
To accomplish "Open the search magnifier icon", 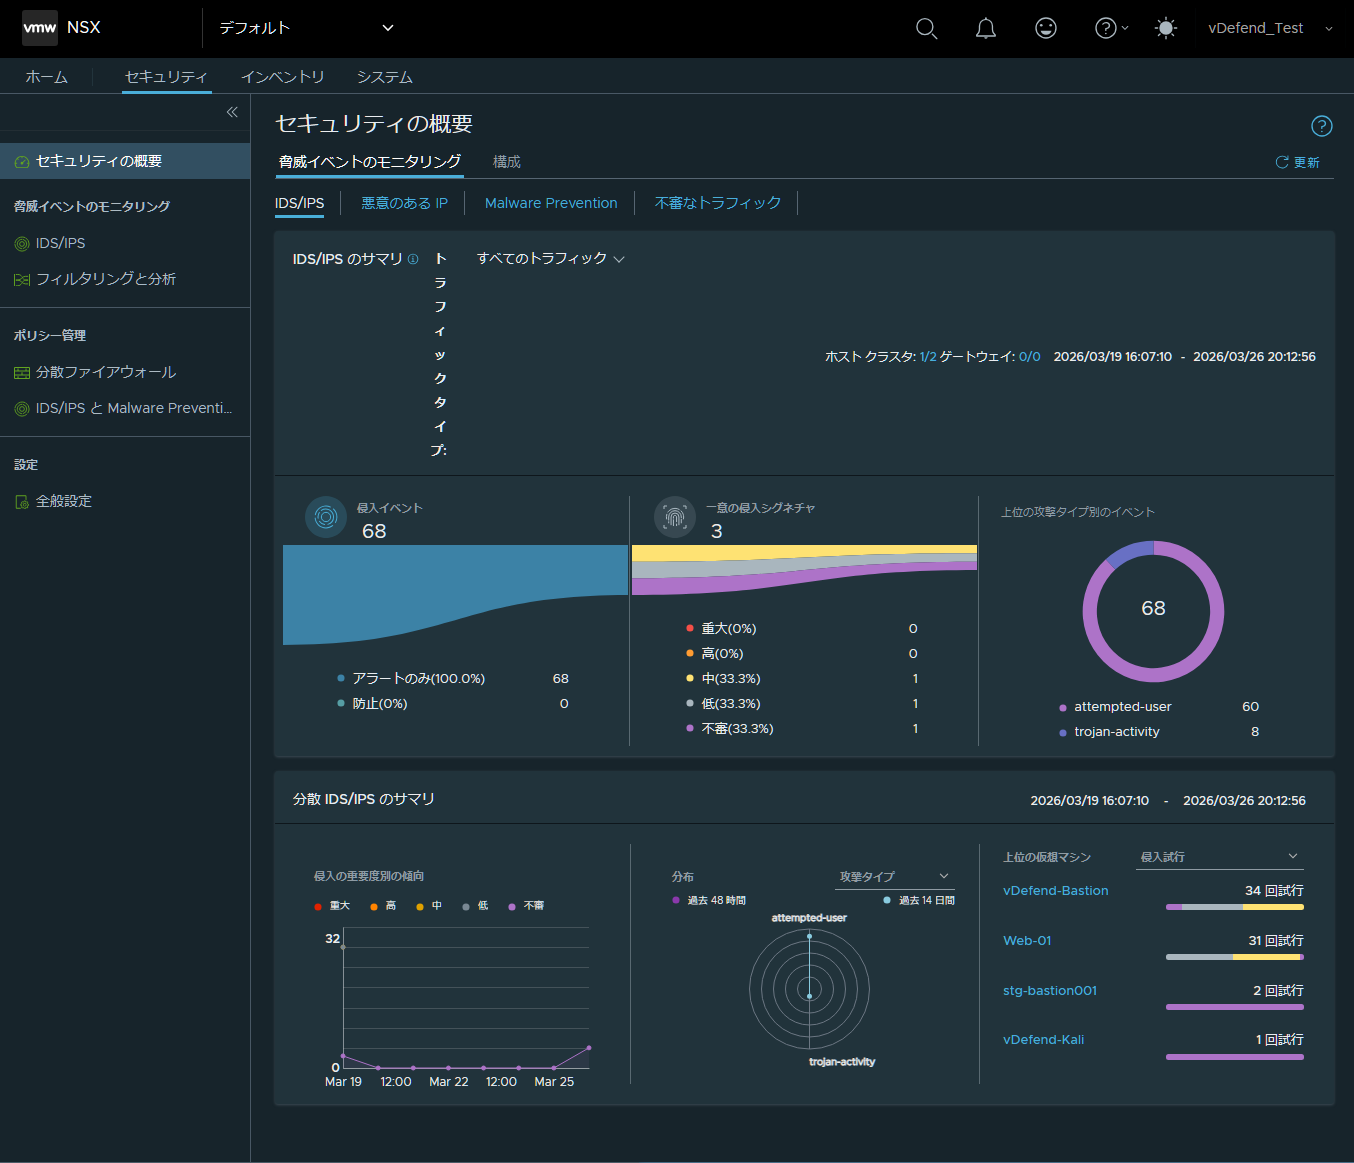I will pos(927,28).
